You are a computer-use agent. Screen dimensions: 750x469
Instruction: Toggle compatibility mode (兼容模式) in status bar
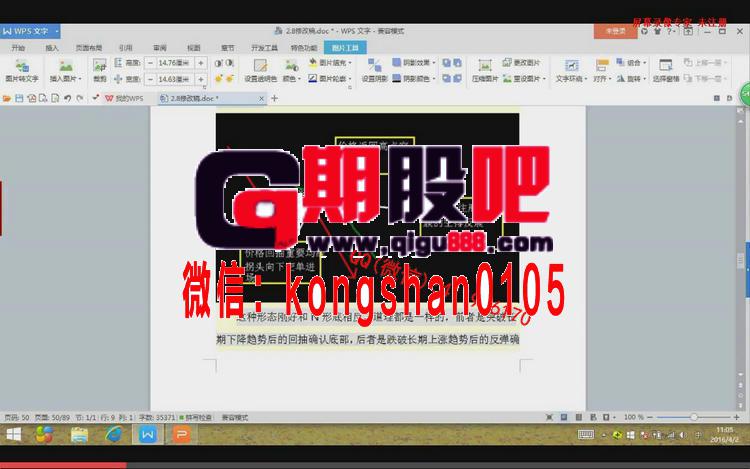(235, 416)
